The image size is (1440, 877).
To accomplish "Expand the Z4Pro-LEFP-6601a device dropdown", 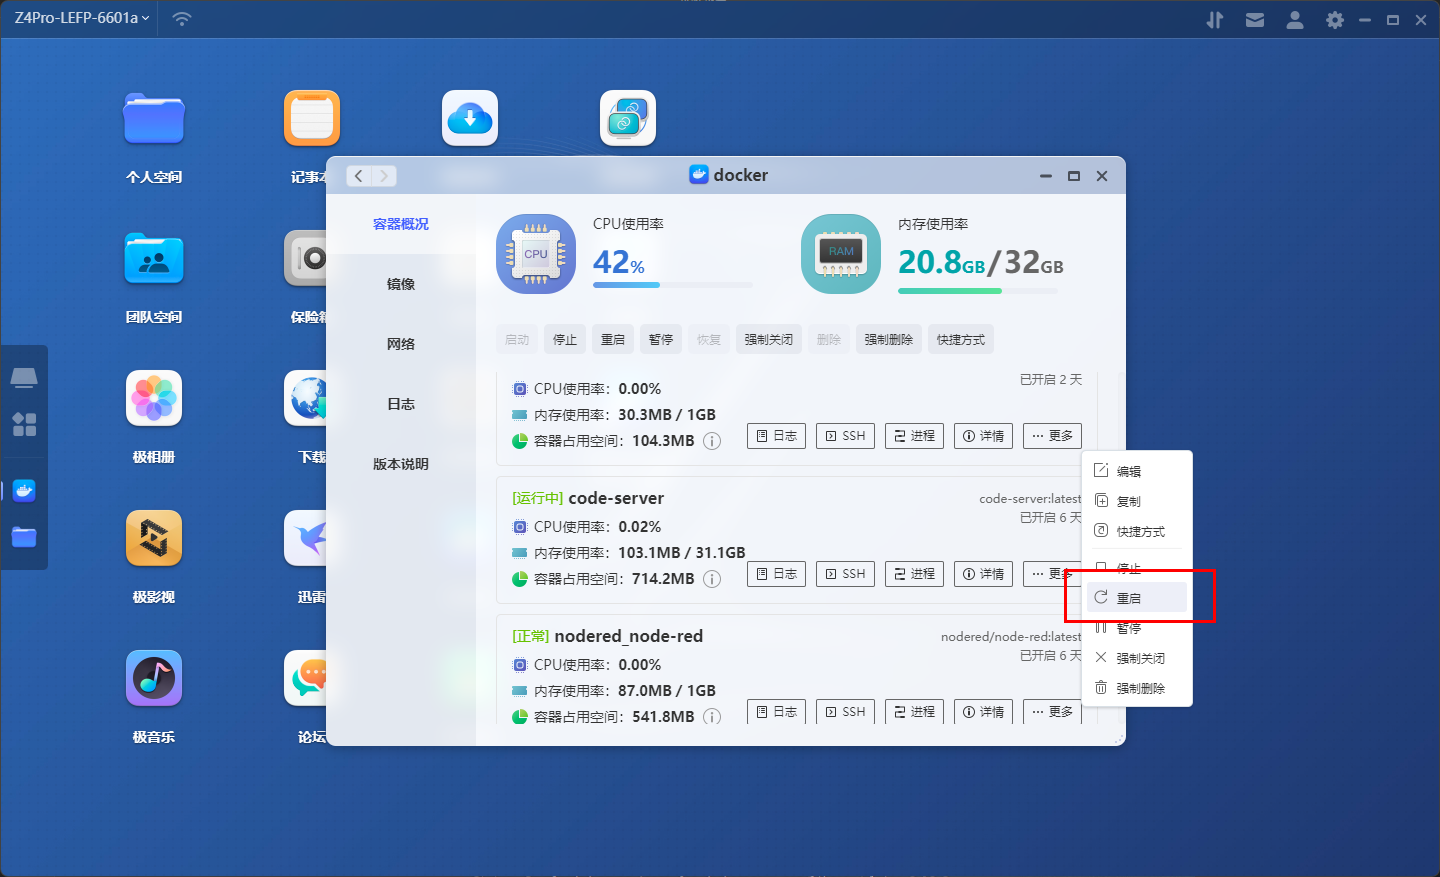I will click(82, 18).
